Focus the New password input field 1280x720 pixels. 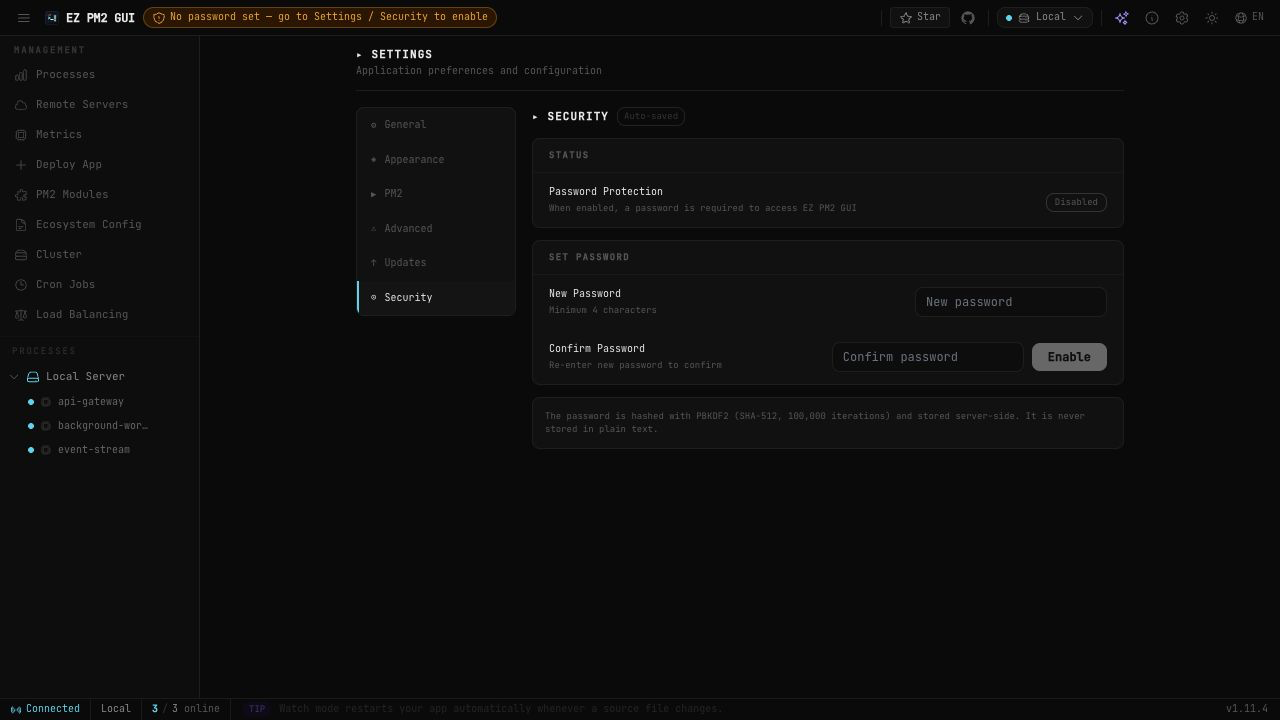1011,302
